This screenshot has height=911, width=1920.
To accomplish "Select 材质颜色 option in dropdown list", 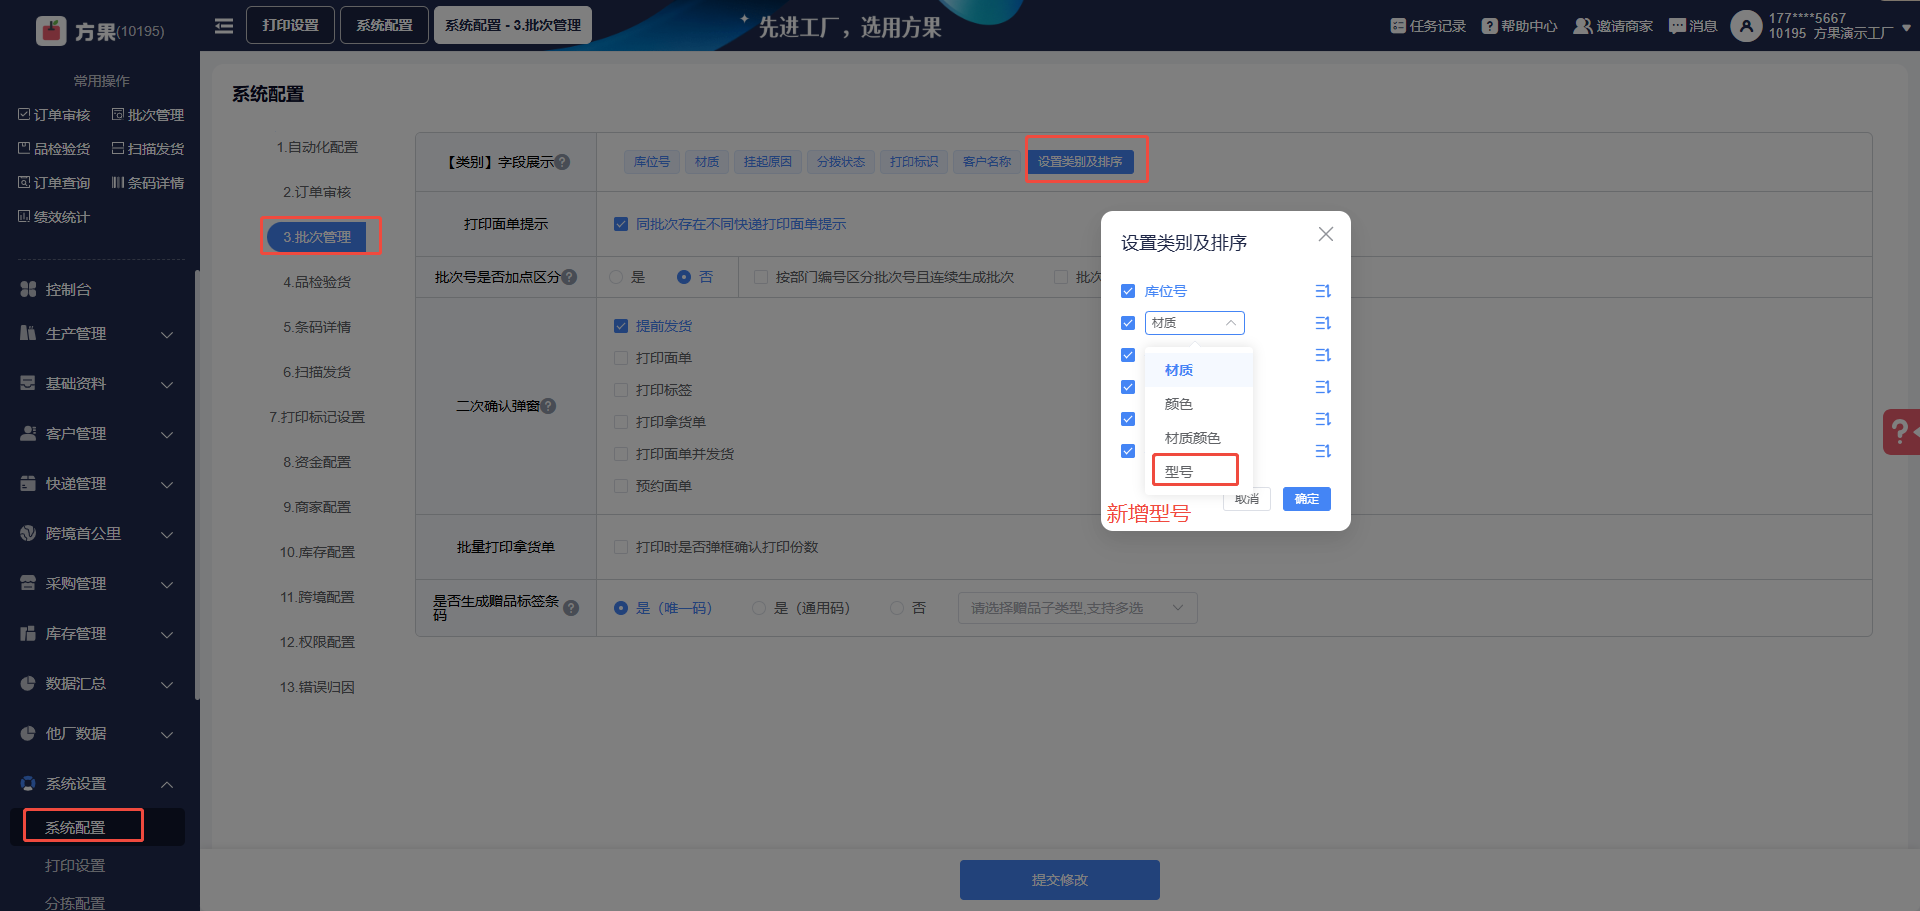I will coord(1198,438).
